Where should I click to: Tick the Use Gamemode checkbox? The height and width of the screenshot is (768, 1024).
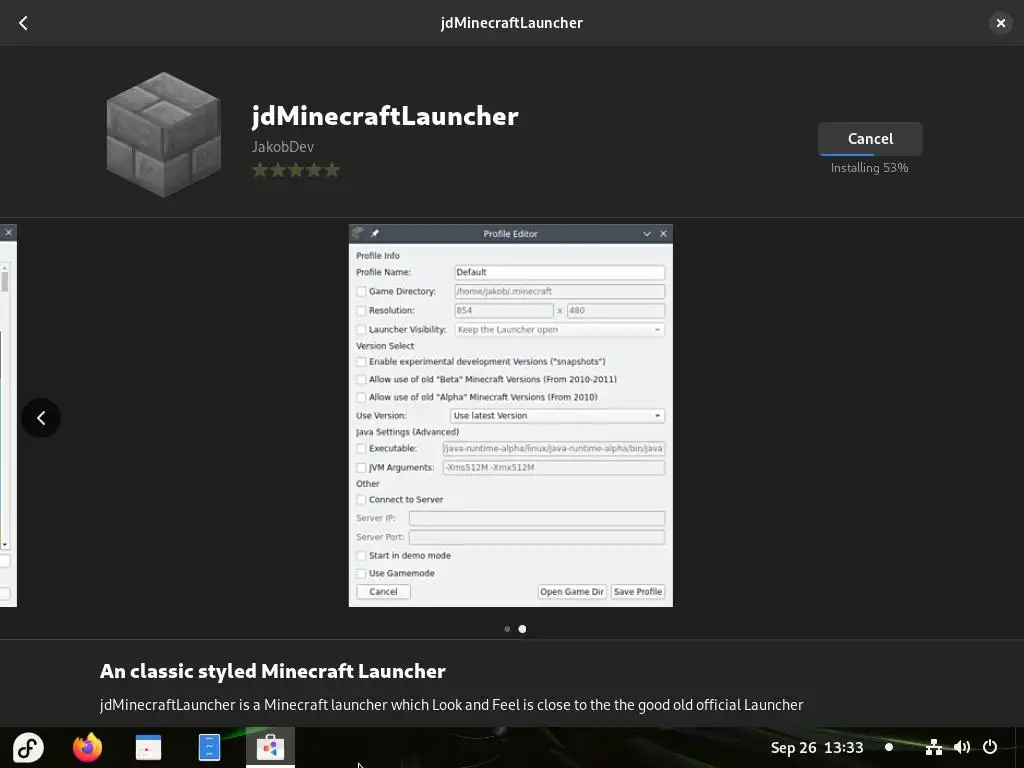[x=361, y=573]
